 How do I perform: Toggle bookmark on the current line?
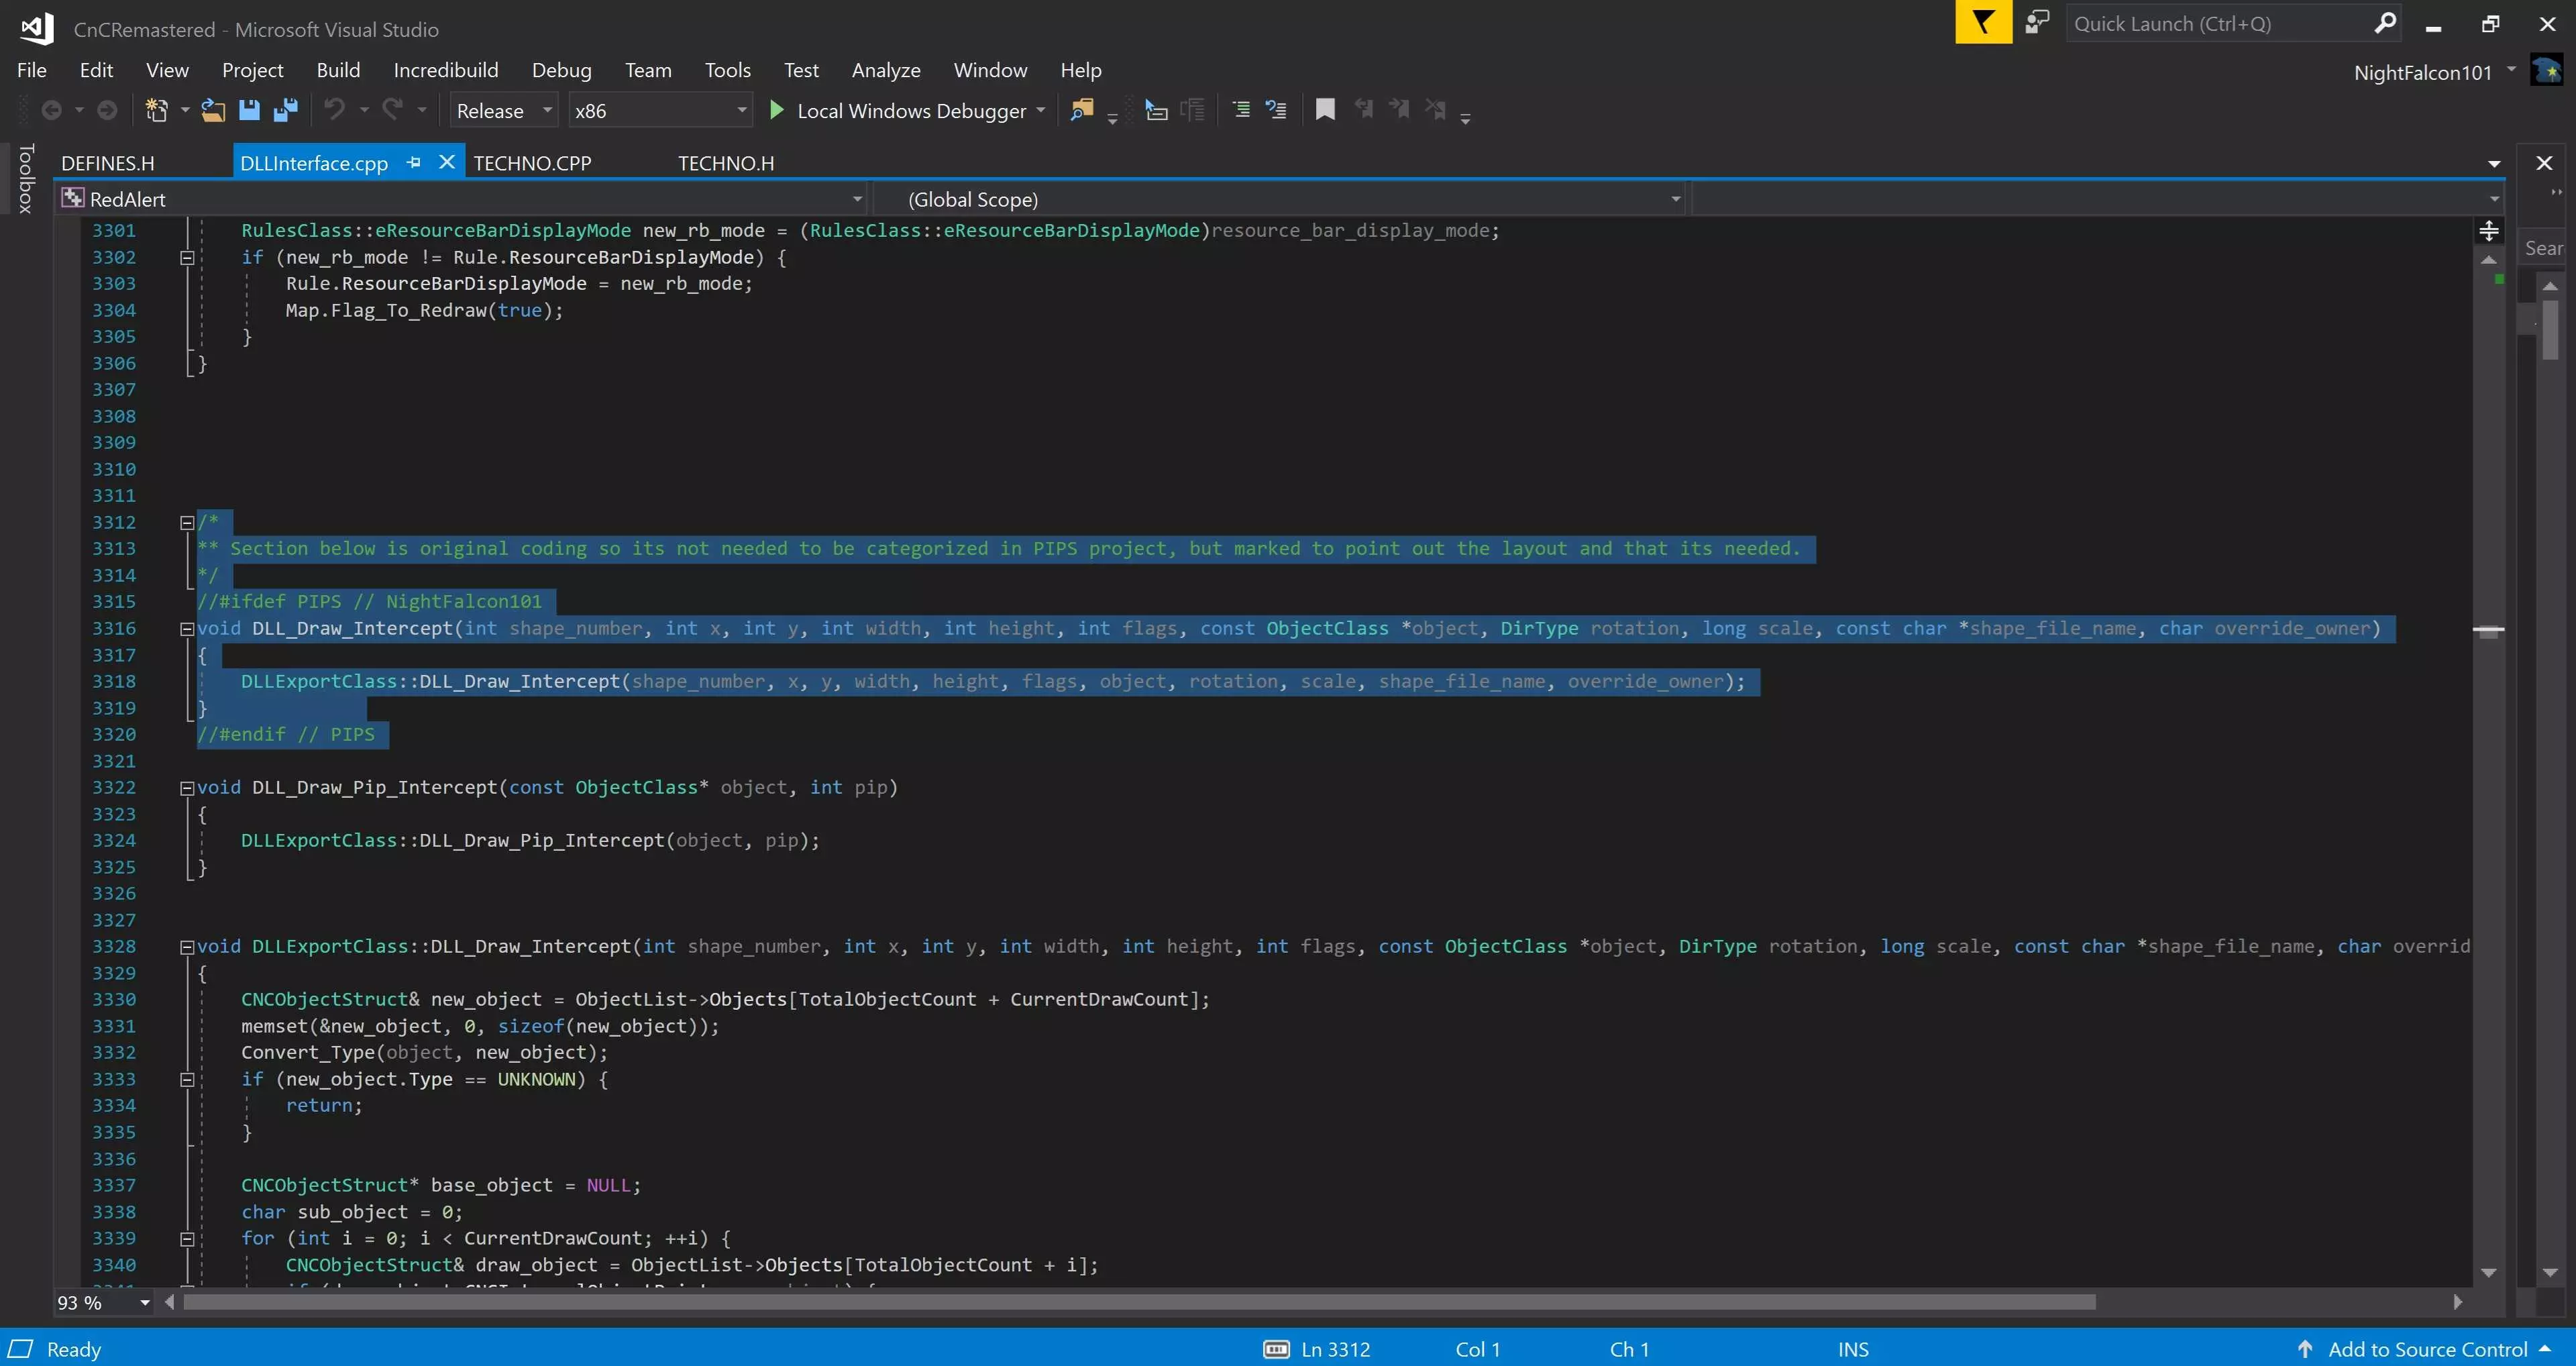tap(1325, 110)
